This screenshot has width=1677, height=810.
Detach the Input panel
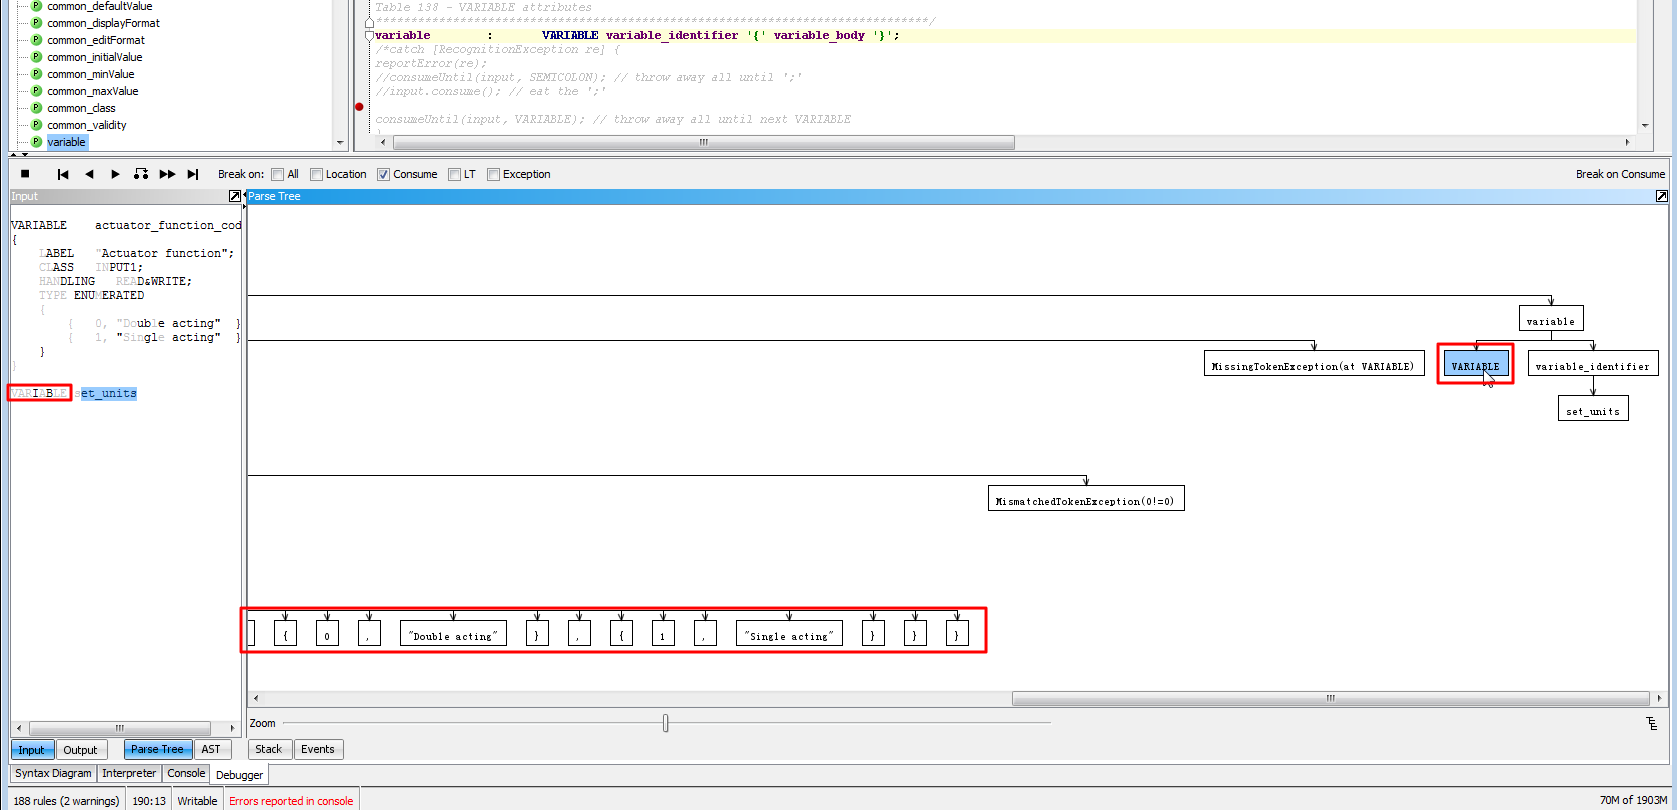tap(235, 196)
